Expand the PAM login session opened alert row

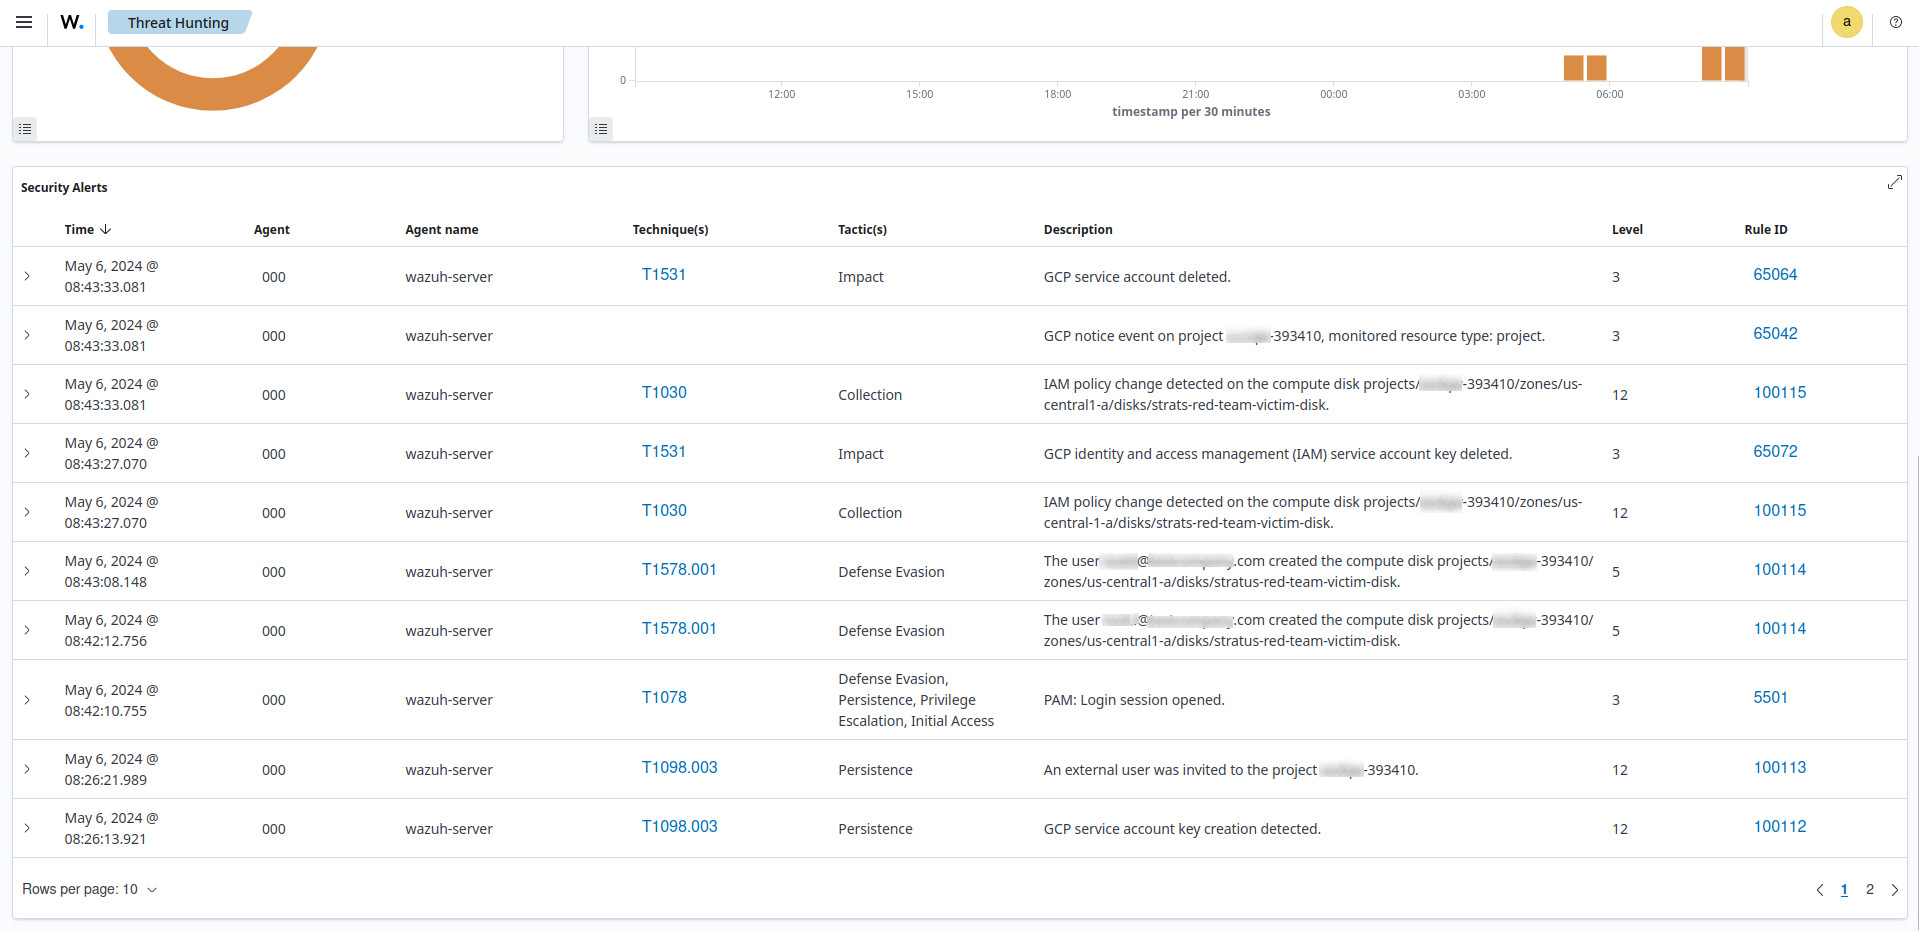[x=27, y=700]
